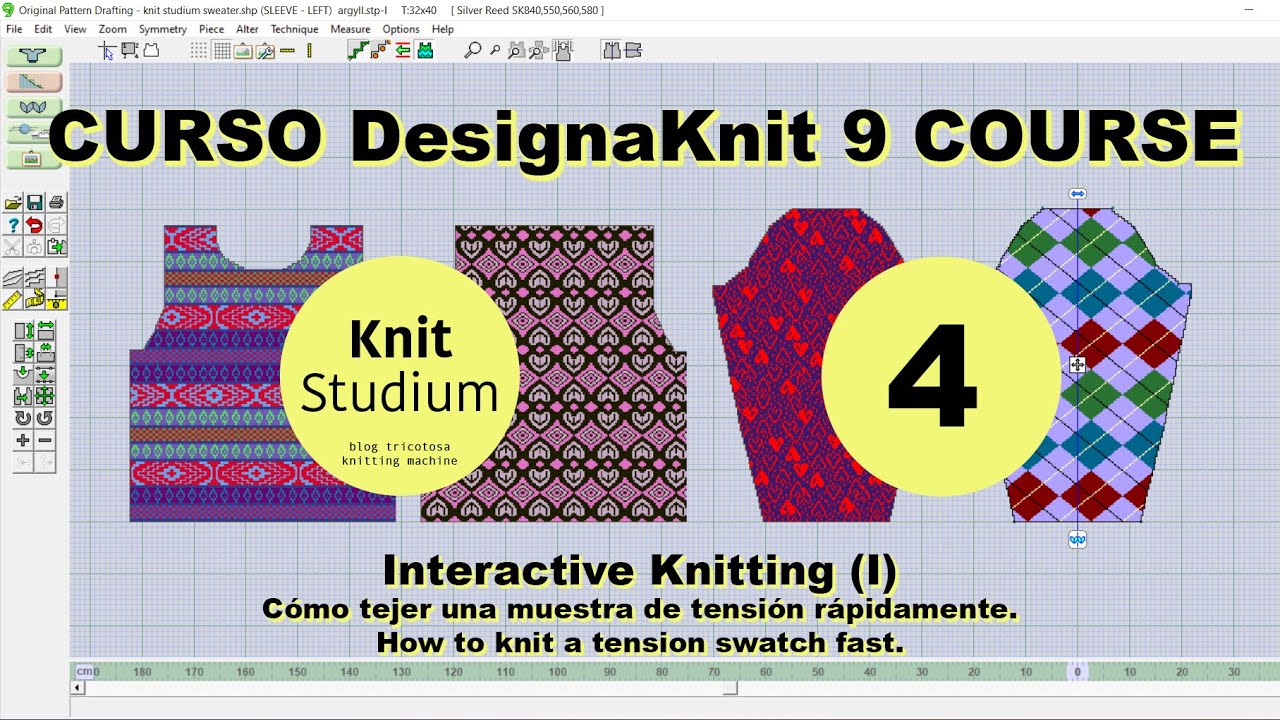Rotate piece with the right curved arrow icon
Viewport: 1280px width, 720px height.
[x=45, y=418]
